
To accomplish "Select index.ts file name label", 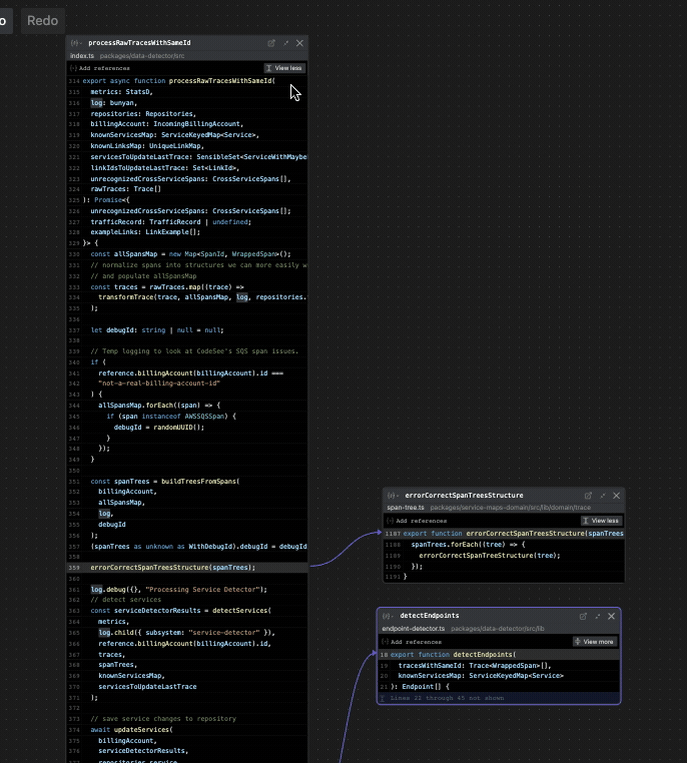I will 82,55.
